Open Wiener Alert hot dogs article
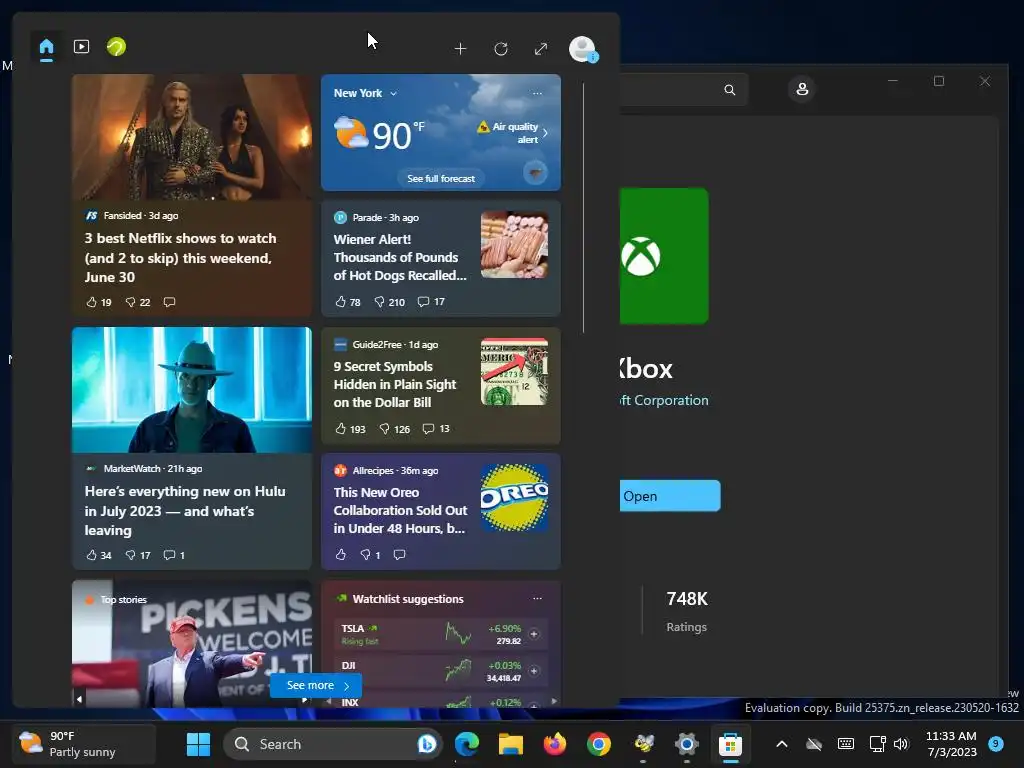Screen dimensions: 1024x768 [400, 257]
